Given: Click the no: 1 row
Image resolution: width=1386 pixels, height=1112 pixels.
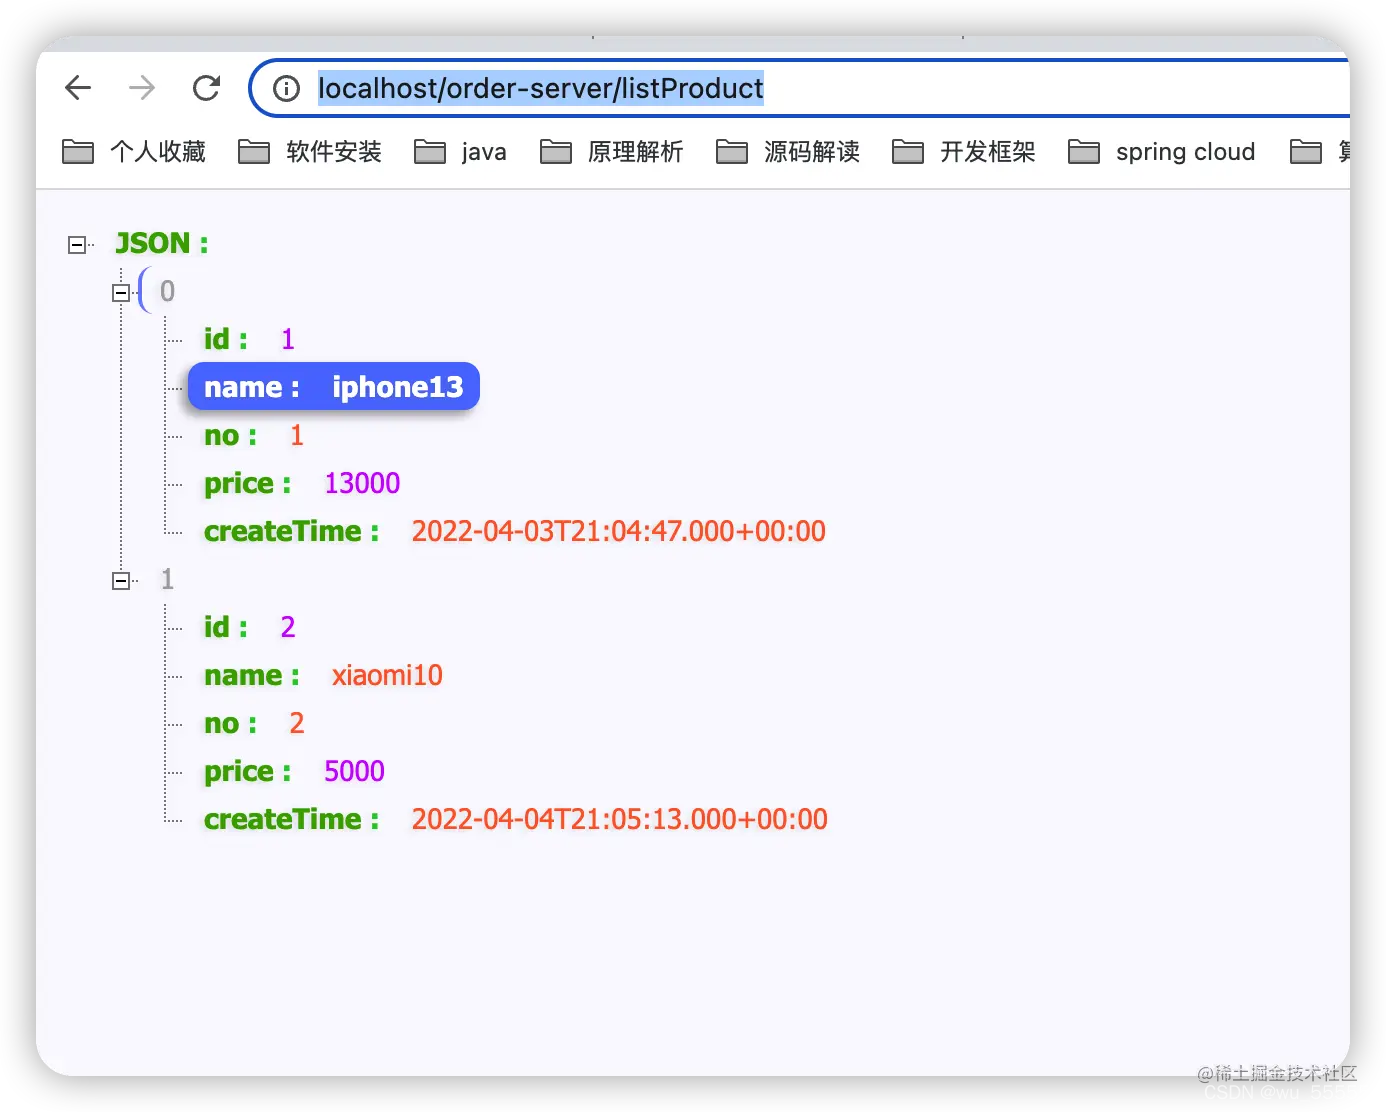Looking at the screenshot, I should [253, 435].
